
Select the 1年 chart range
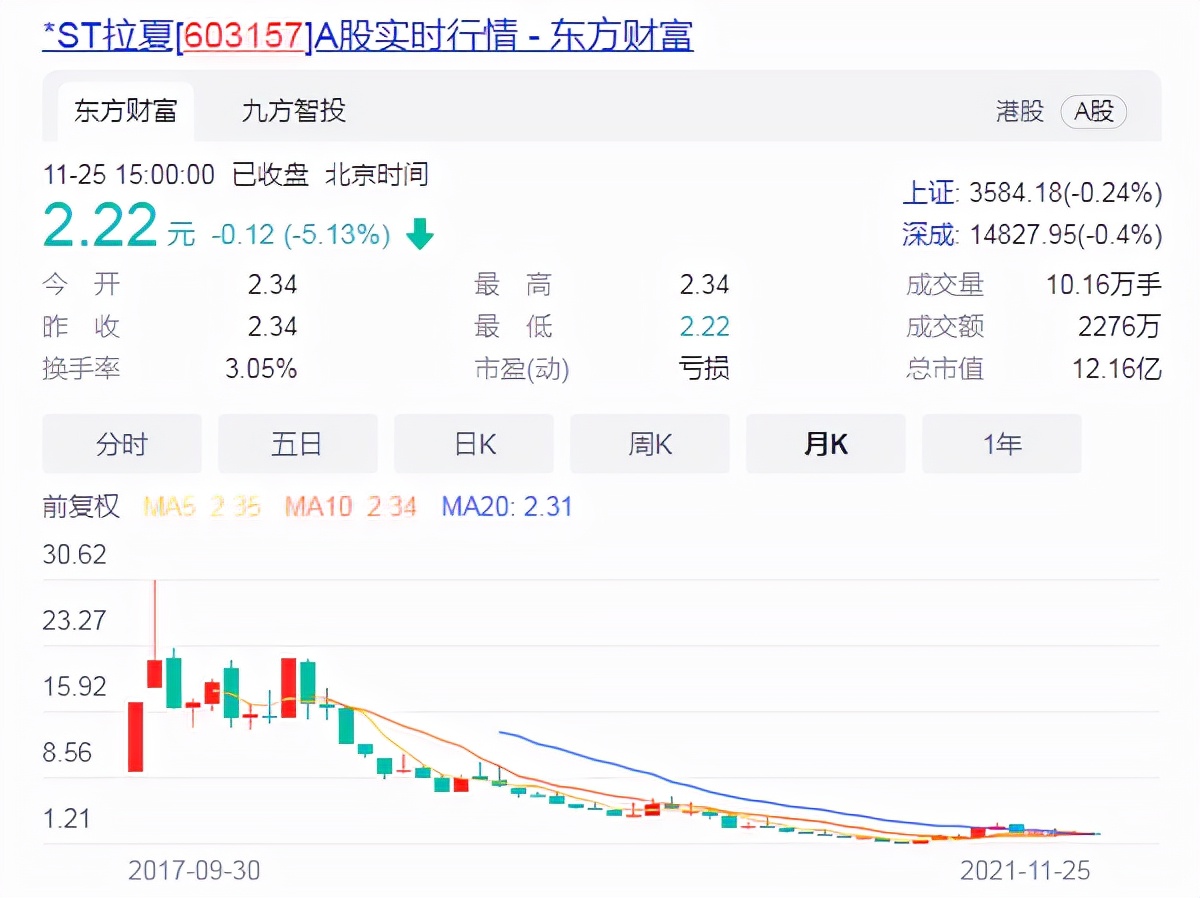click(1001, 444)
